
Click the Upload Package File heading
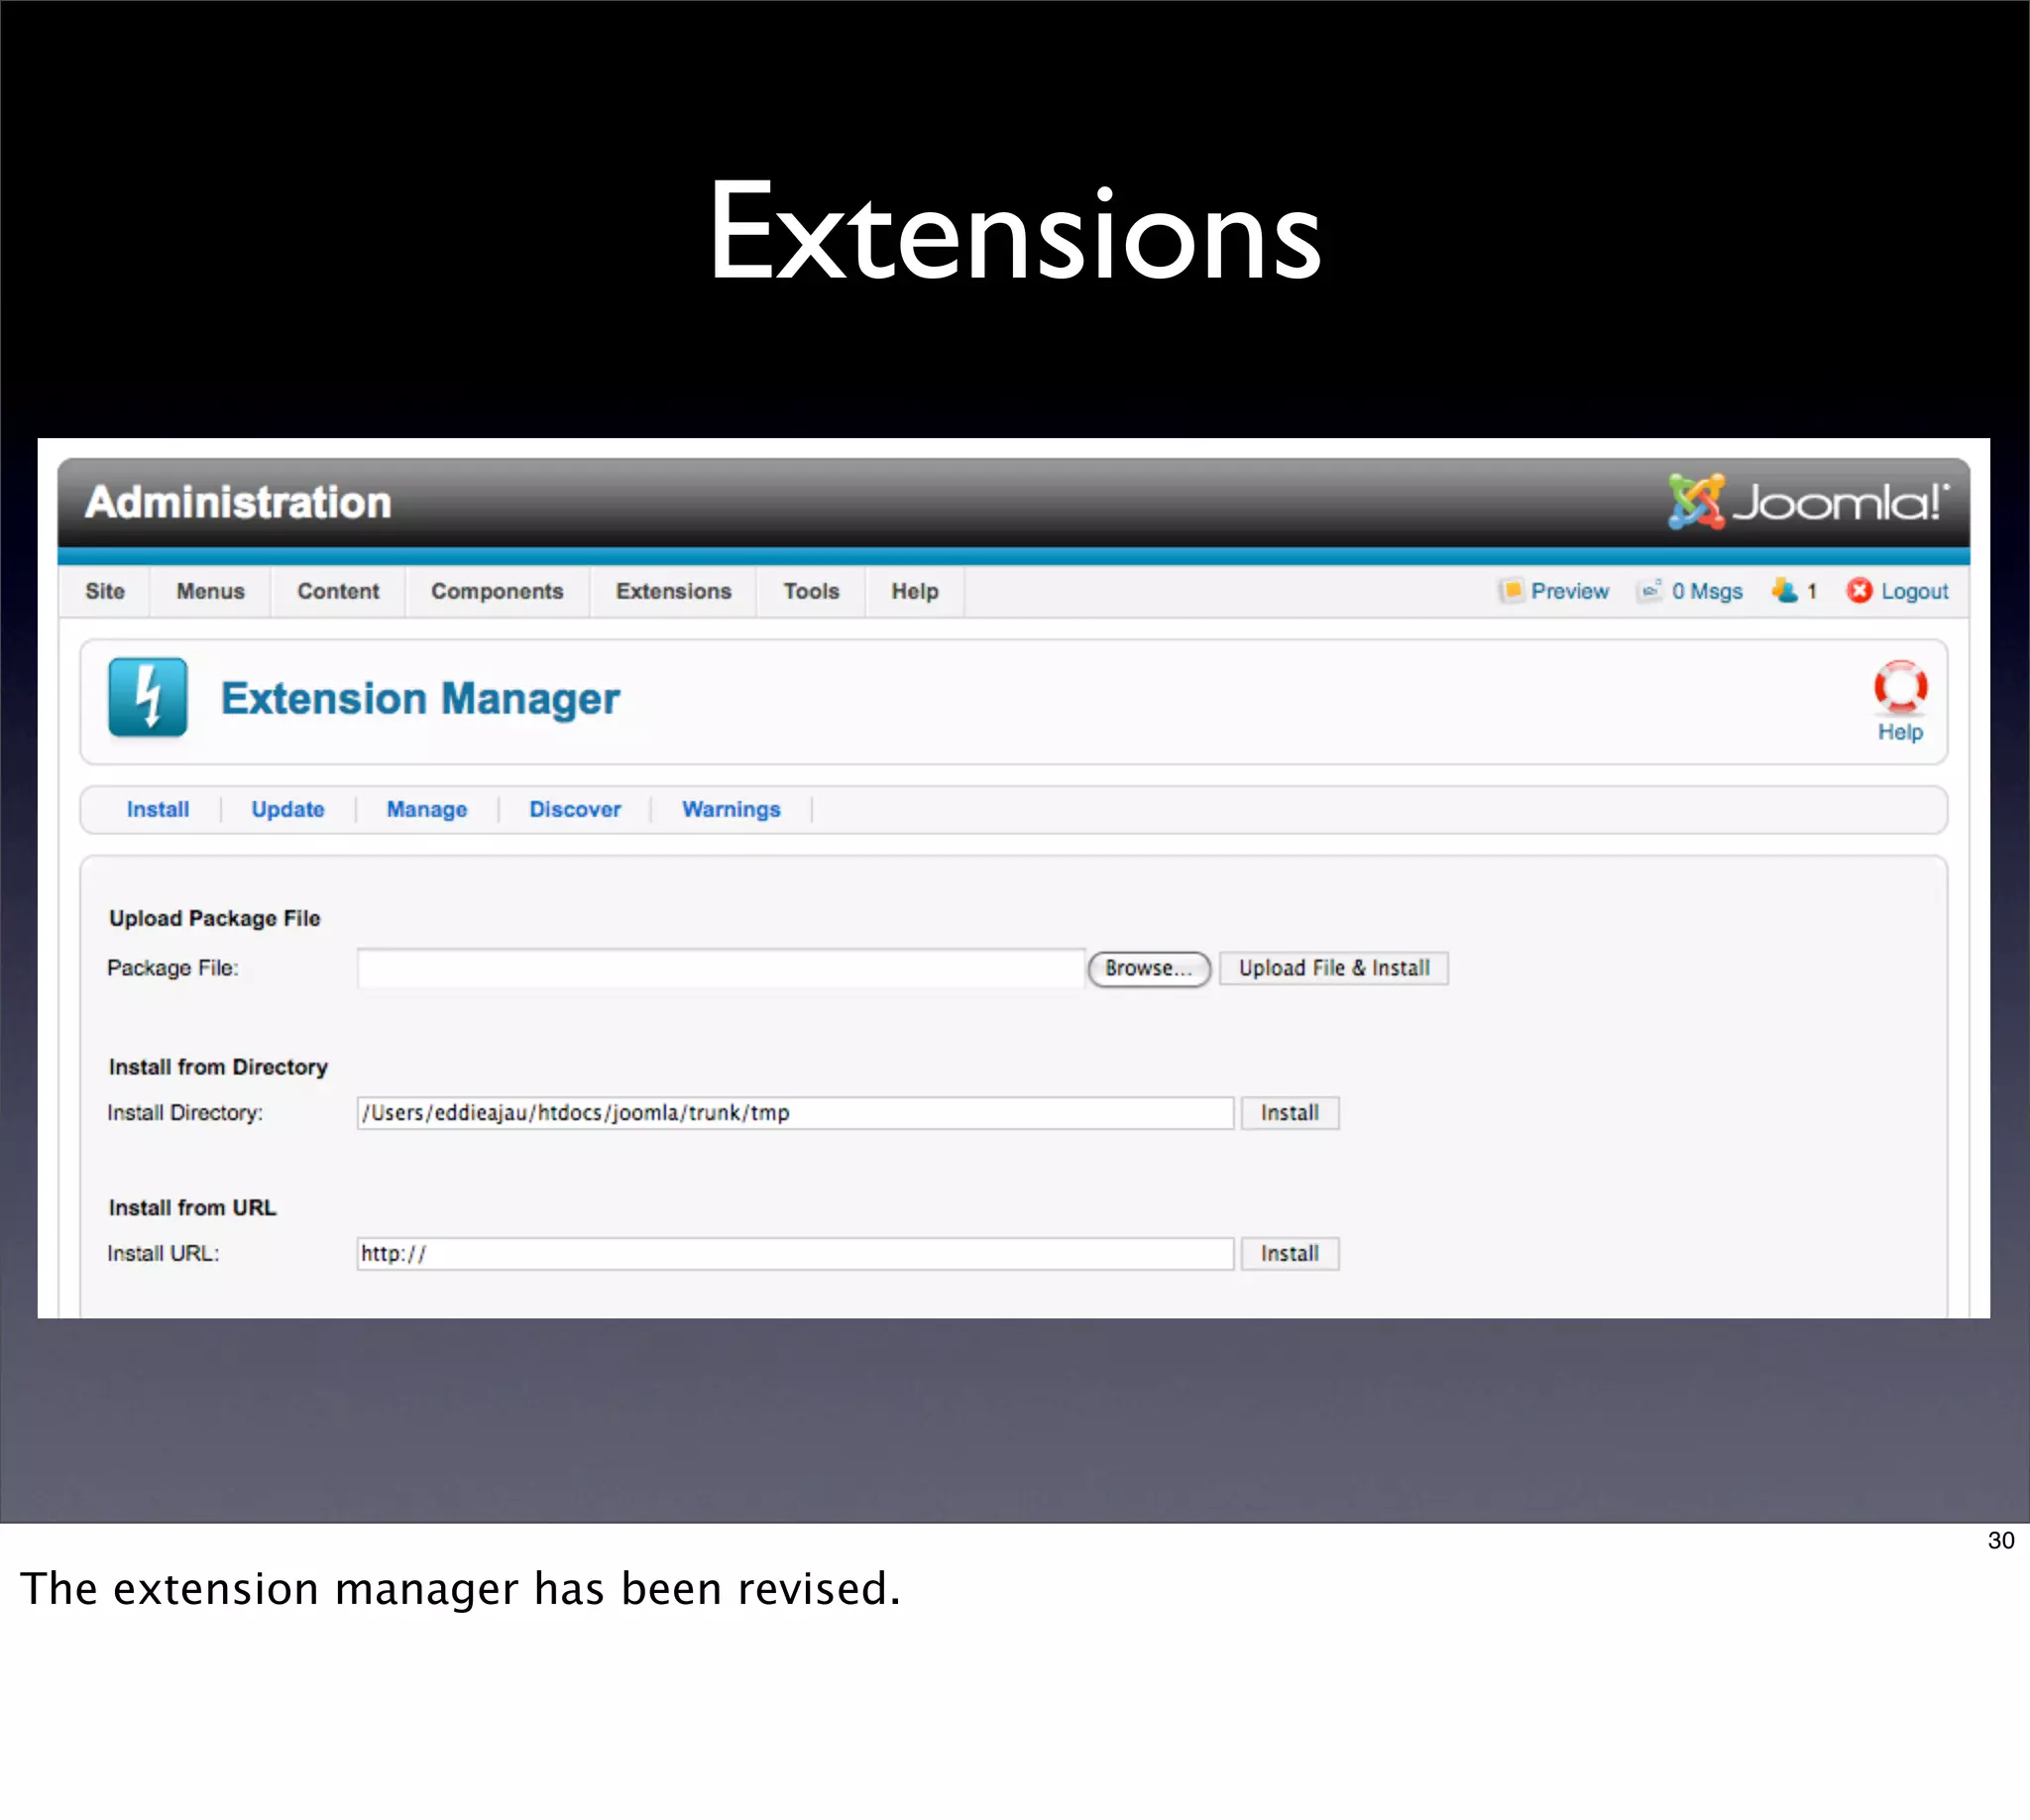click(215, 918)
